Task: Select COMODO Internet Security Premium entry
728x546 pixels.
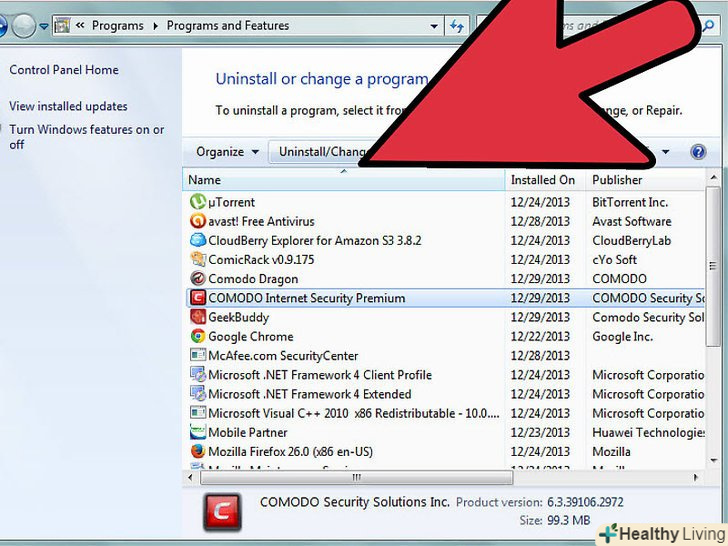Action: (x=306, y=298)
